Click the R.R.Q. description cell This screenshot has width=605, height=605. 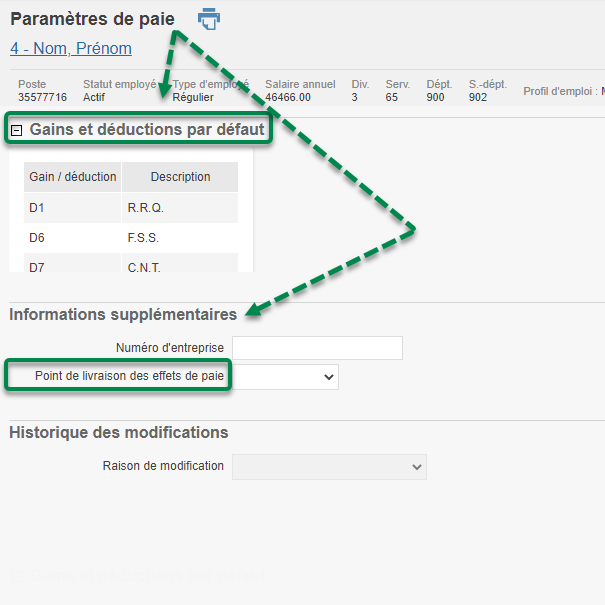pyautogui.click(x=145, y=208)
